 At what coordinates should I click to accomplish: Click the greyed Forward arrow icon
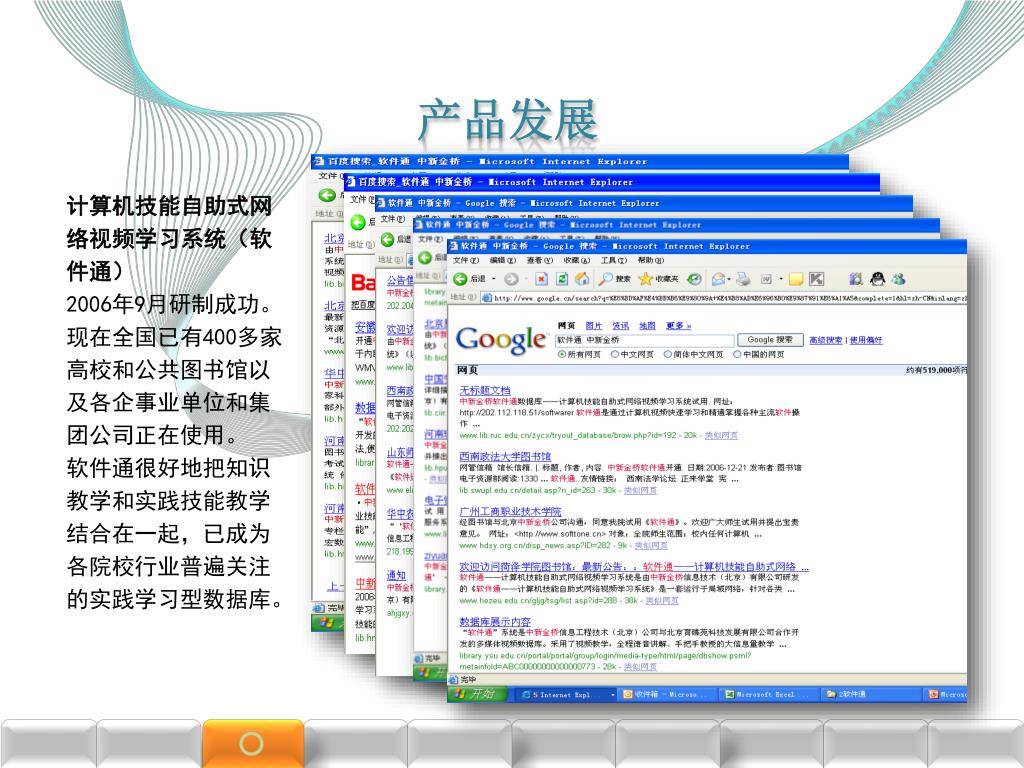511,279
